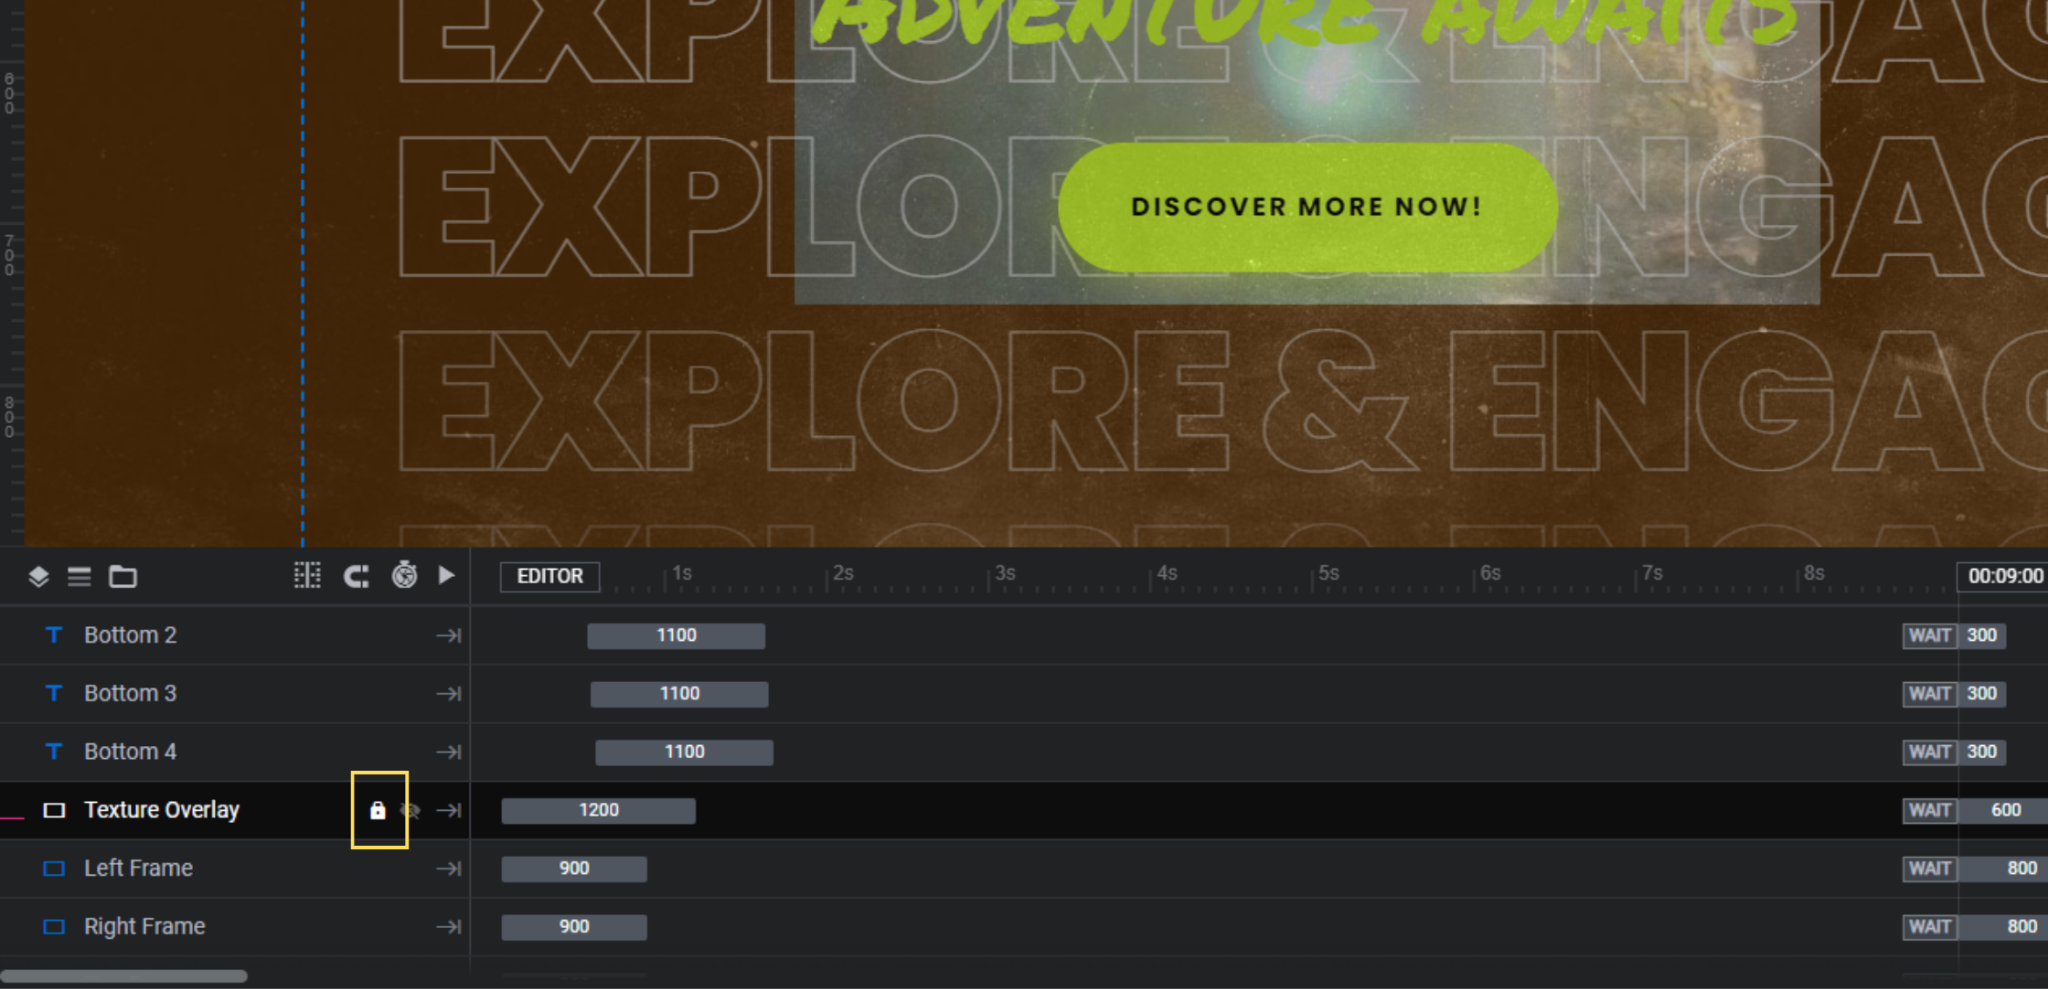Click the 2s mark on the time ruler
Viewport: 2048px width, 989px height.
[843, 573]
